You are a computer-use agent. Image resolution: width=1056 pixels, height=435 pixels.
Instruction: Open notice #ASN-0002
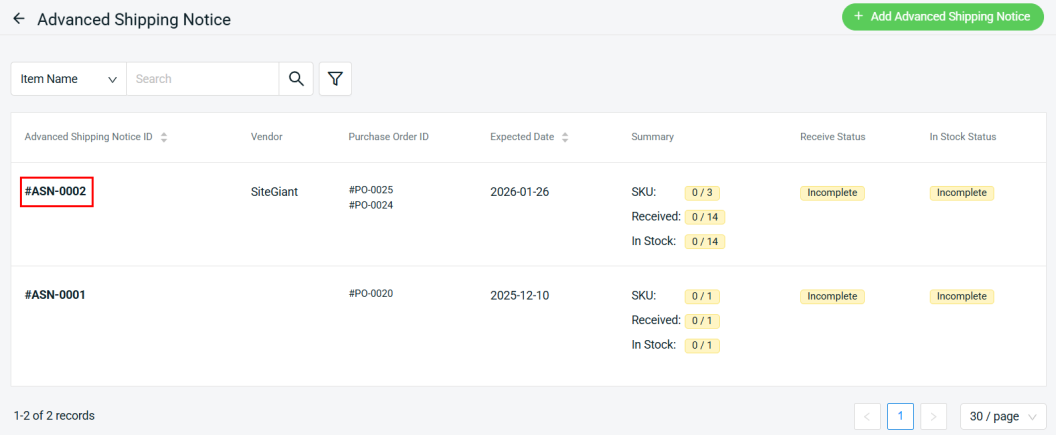(57, 191)
